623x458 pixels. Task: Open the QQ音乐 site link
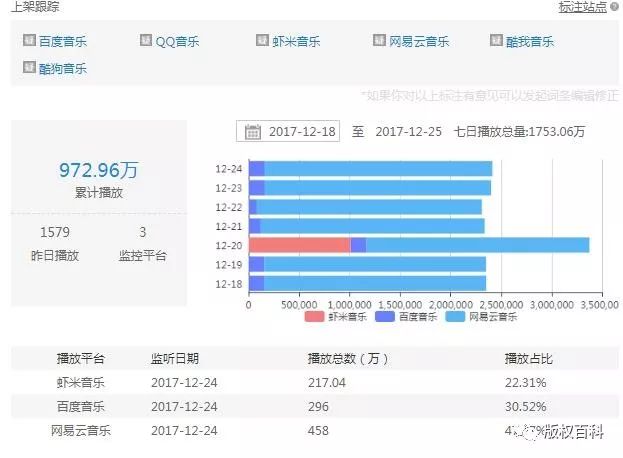(177, 41)
